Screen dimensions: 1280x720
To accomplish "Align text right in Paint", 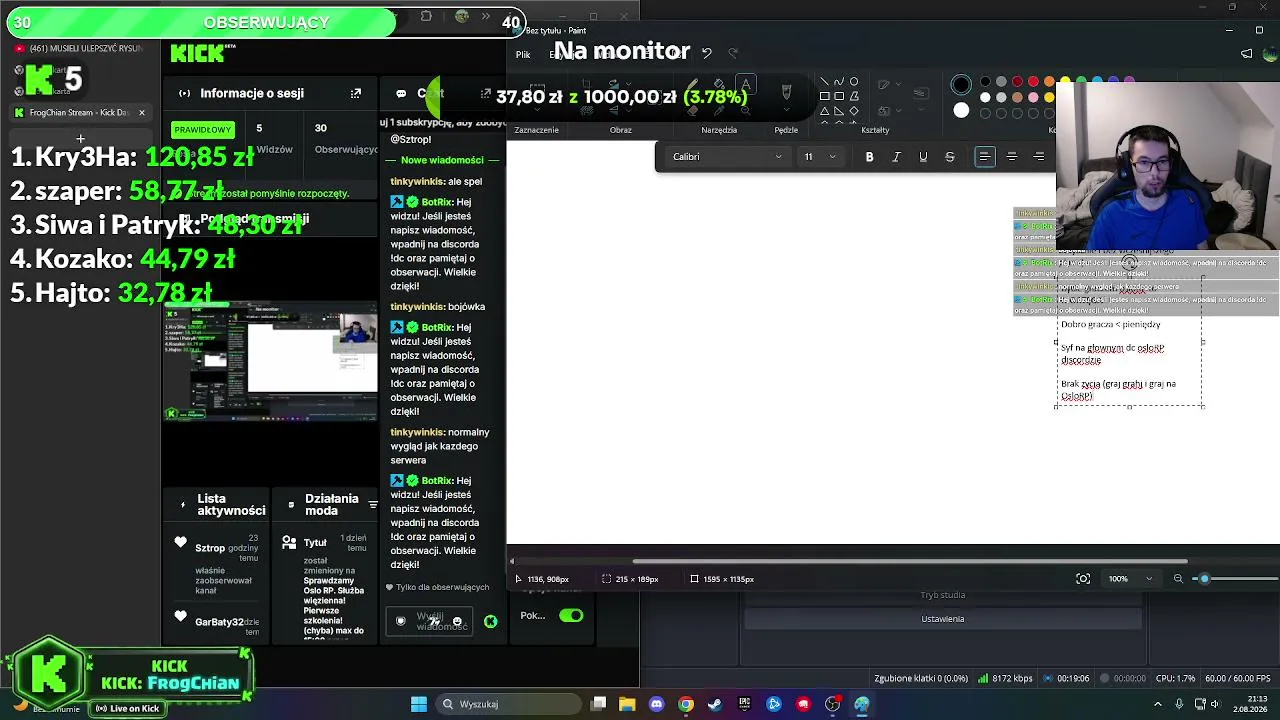I will [1039, 157].
